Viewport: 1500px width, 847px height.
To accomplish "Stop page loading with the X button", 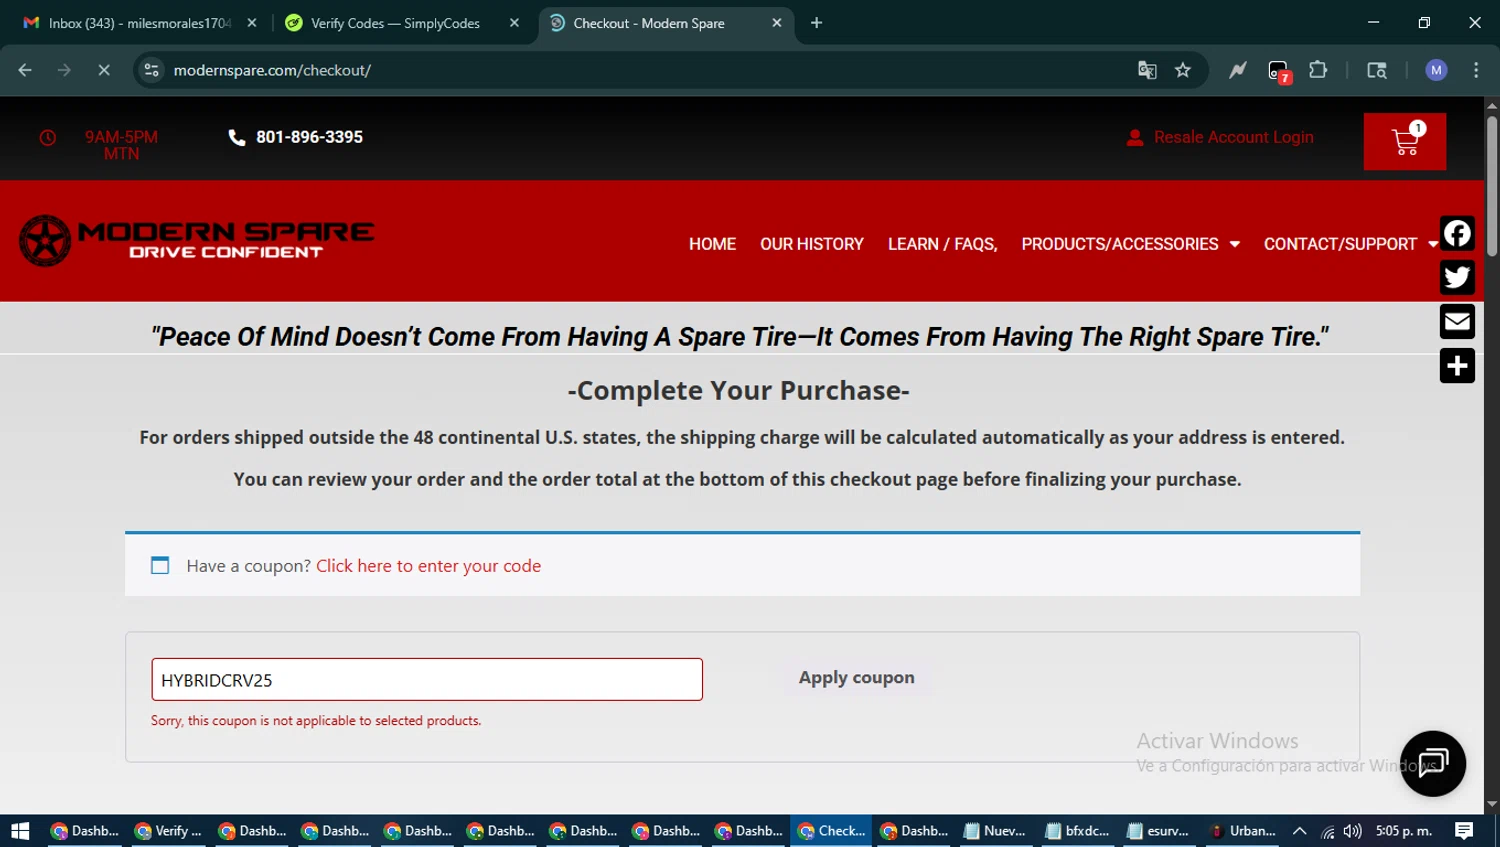I will coord(103,70).
